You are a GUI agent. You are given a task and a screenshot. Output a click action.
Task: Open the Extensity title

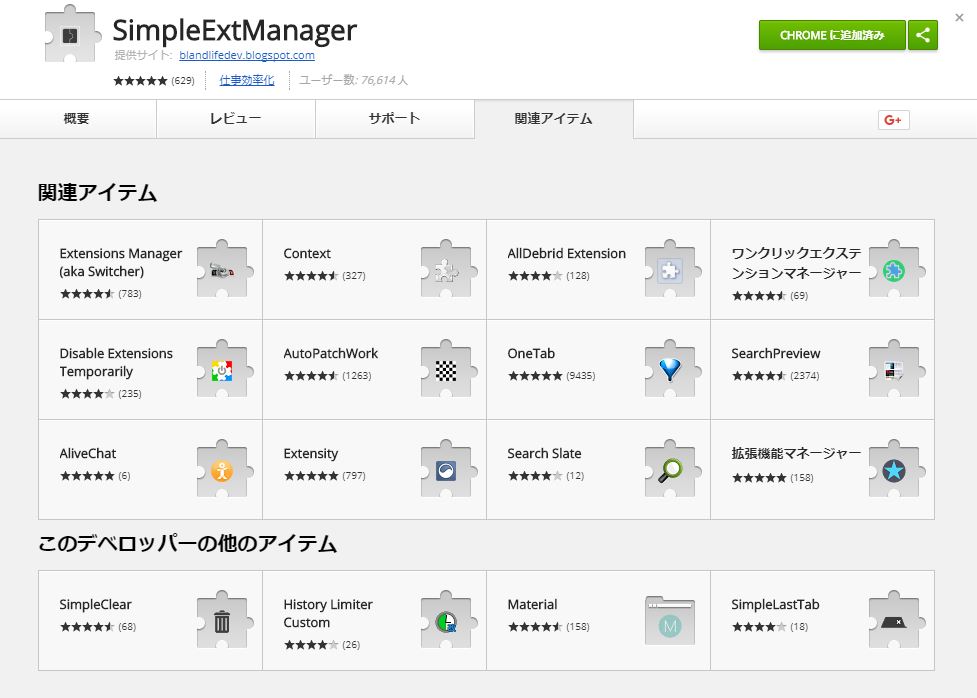click(310, 454)
